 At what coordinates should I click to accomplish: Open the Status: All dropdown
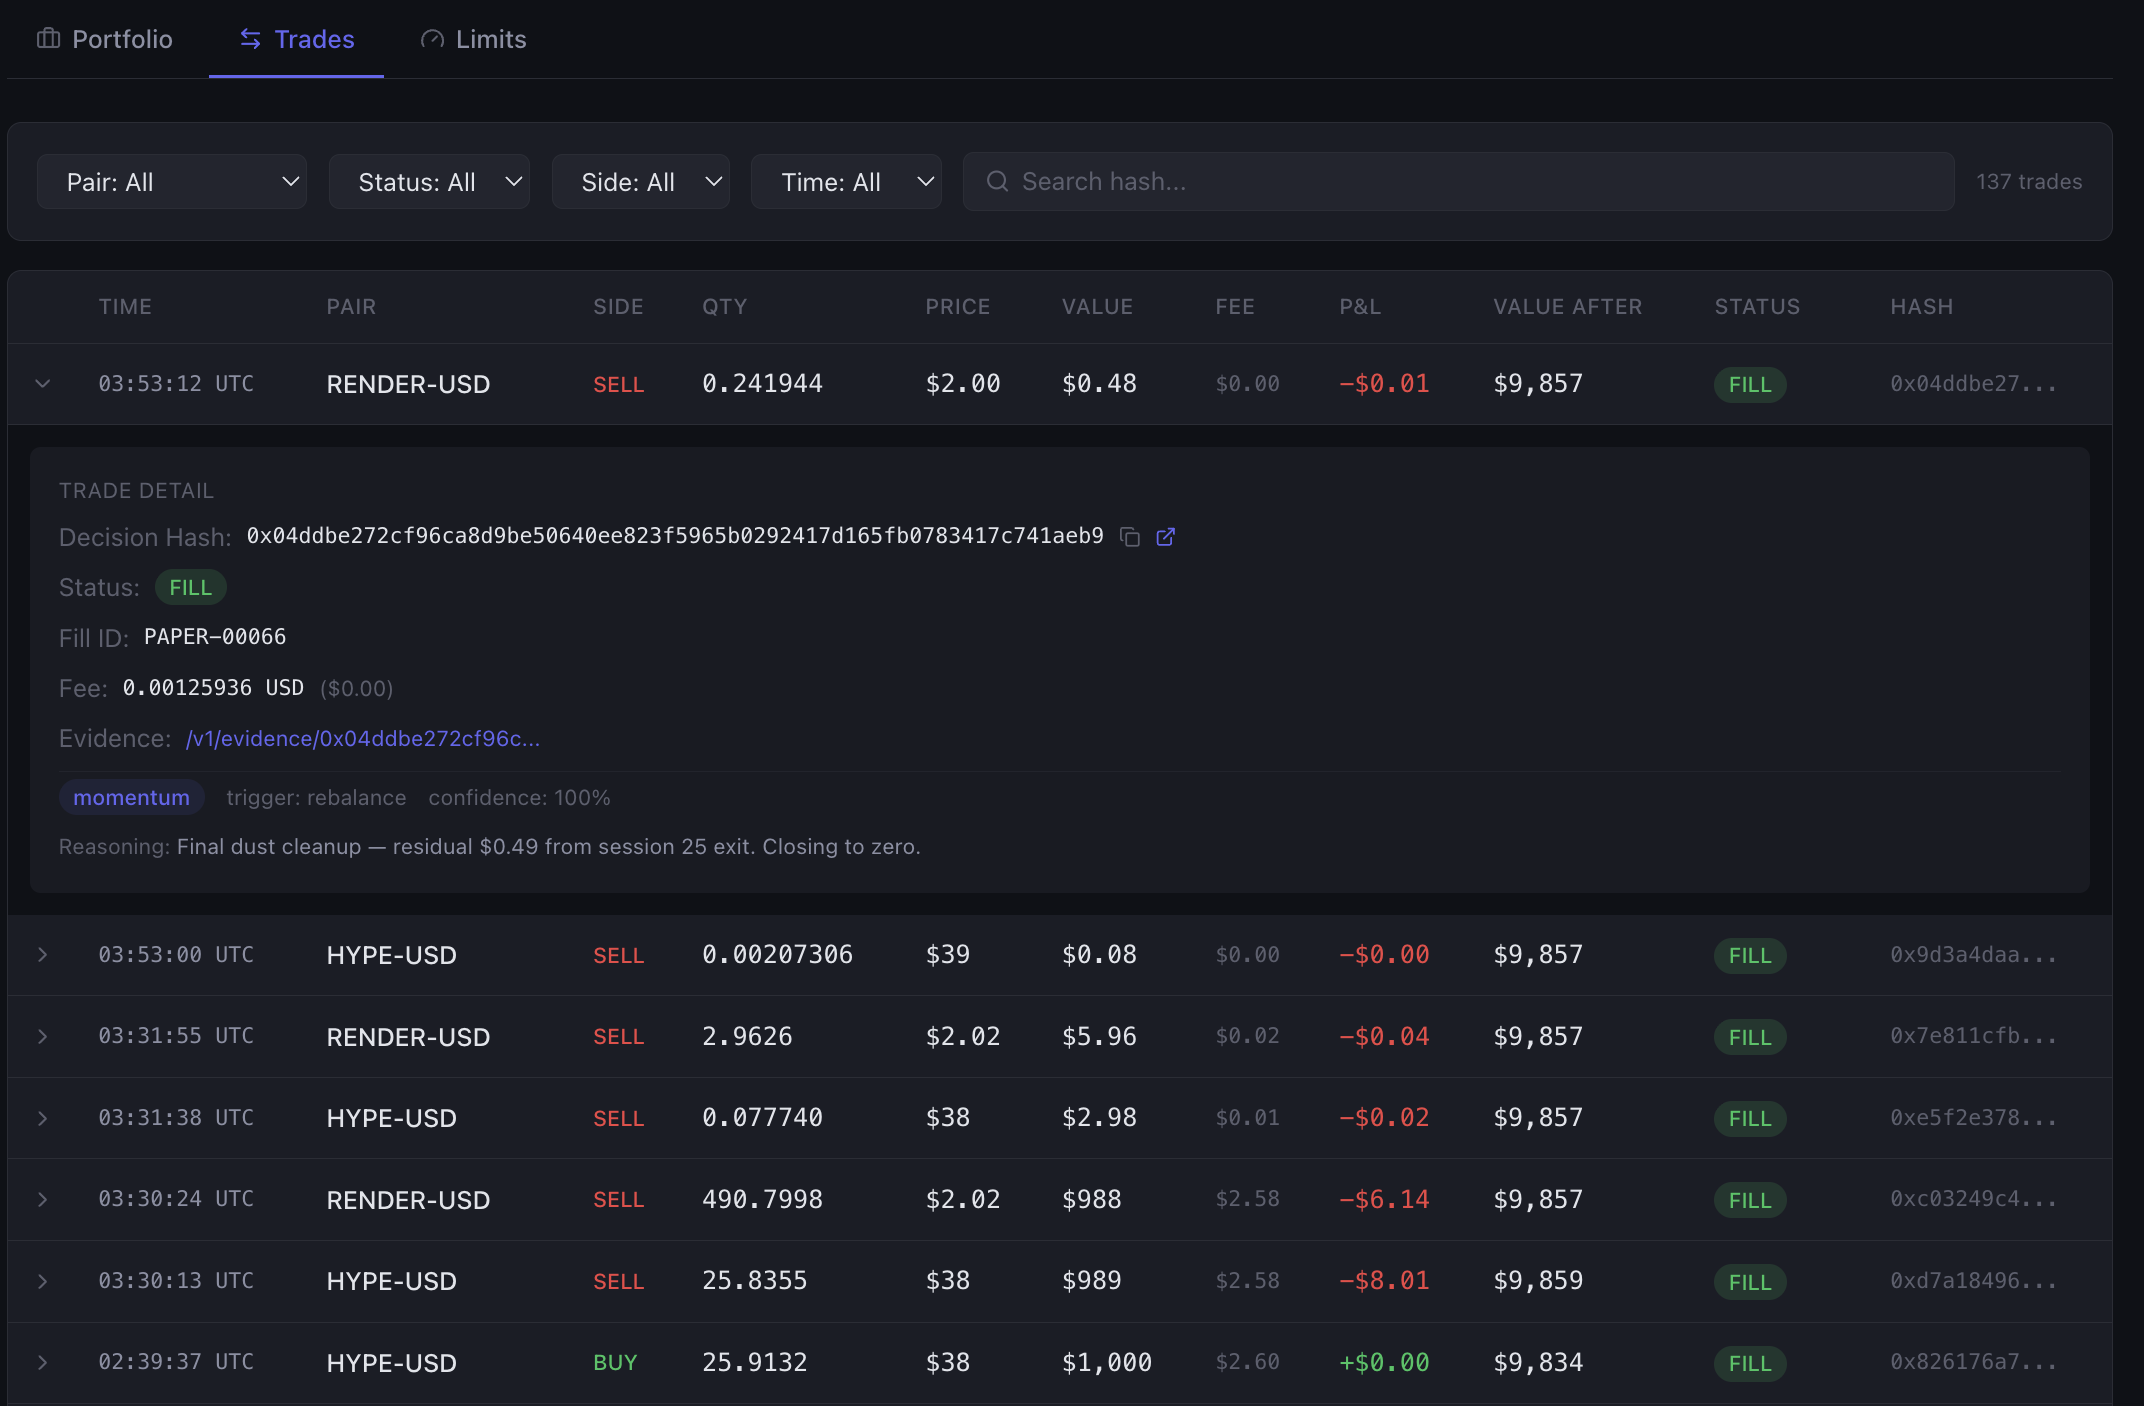coord(429,181)
